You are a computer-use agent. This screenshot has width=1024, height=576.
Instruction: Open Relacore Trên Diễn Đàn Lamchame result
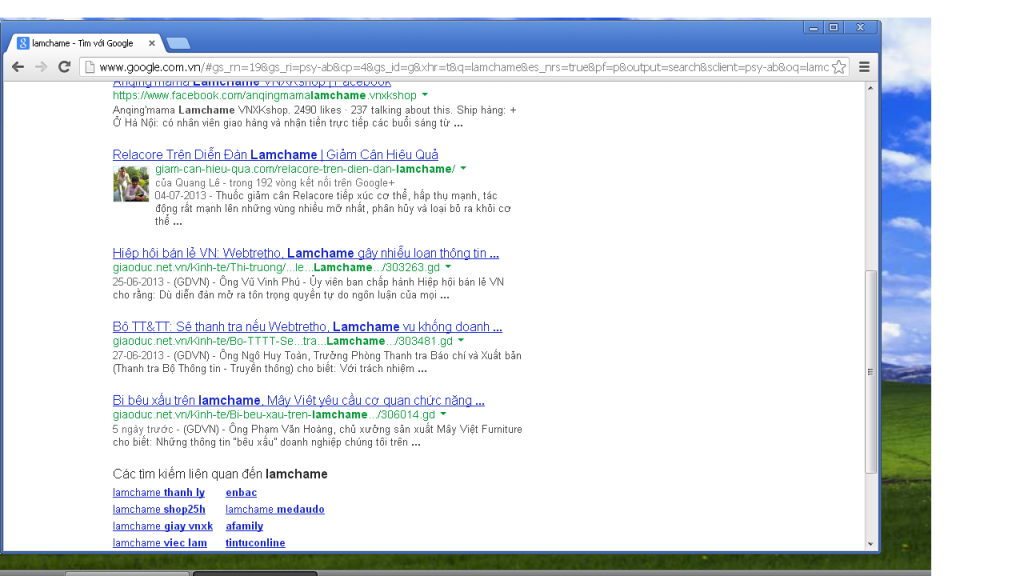tap(275, 155)
